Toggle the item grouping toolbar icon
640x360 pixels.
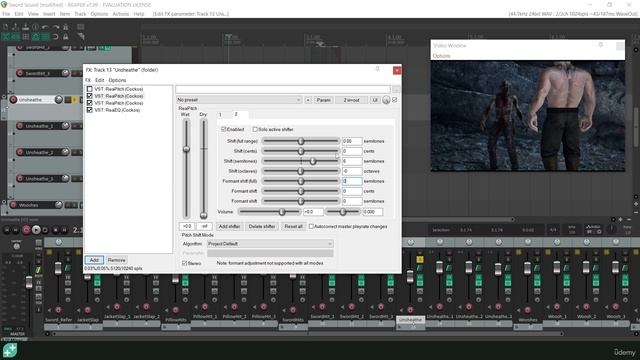coord(16,37)
